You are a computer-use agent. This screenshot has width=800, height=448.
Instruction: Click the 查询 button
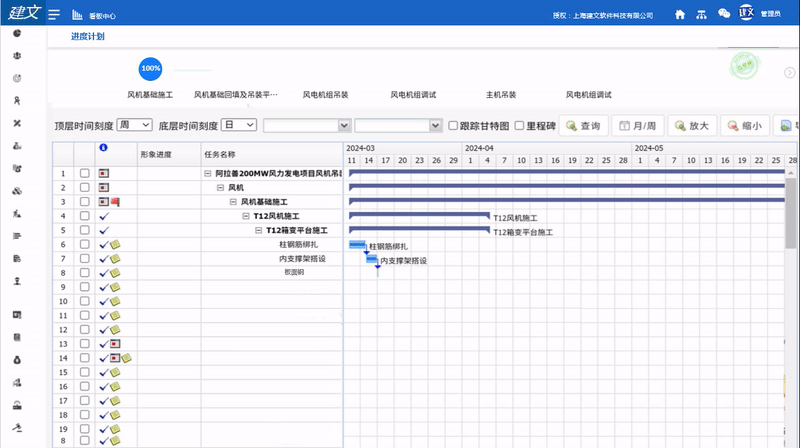click(x=583, y=126)
